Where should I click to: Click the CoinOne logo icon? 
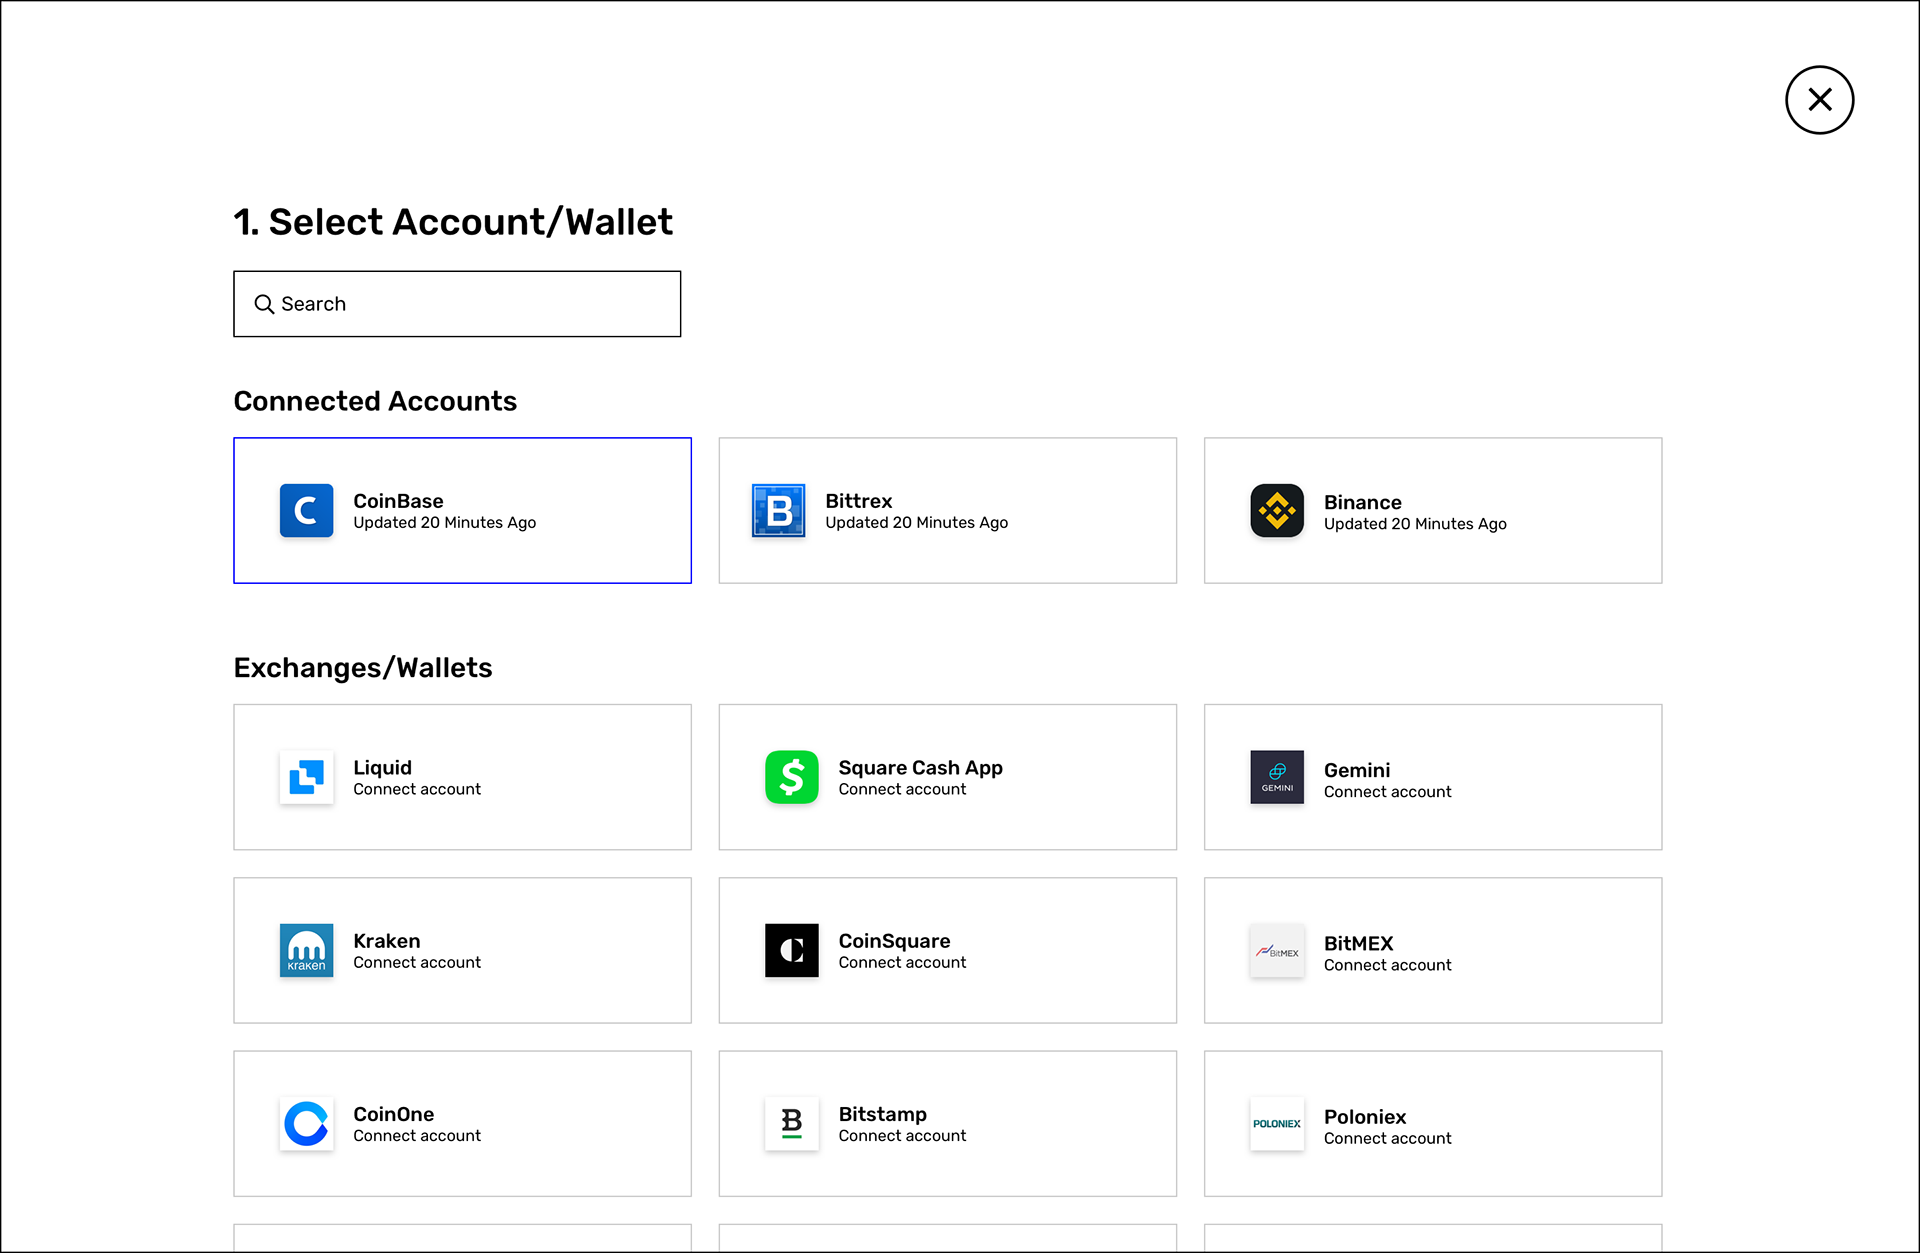306,1124
